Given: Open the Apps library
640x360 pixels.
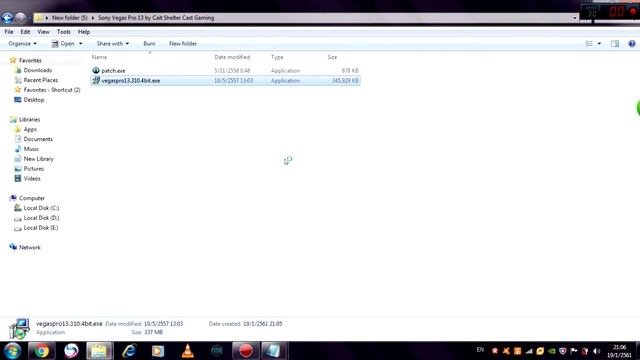Looking at the screenshot, I should 30,129.
